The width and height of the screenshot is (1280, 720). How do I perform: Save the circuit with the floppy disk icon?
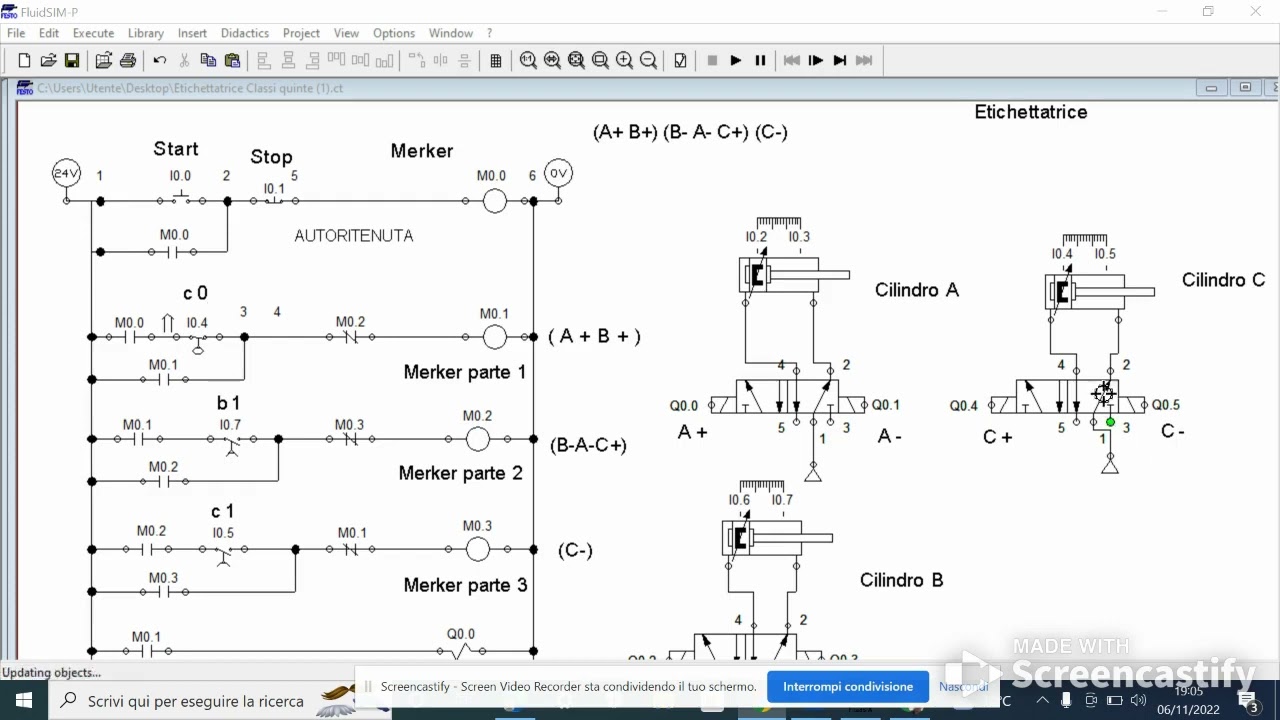pyautogui.click(x=72, y=61)
